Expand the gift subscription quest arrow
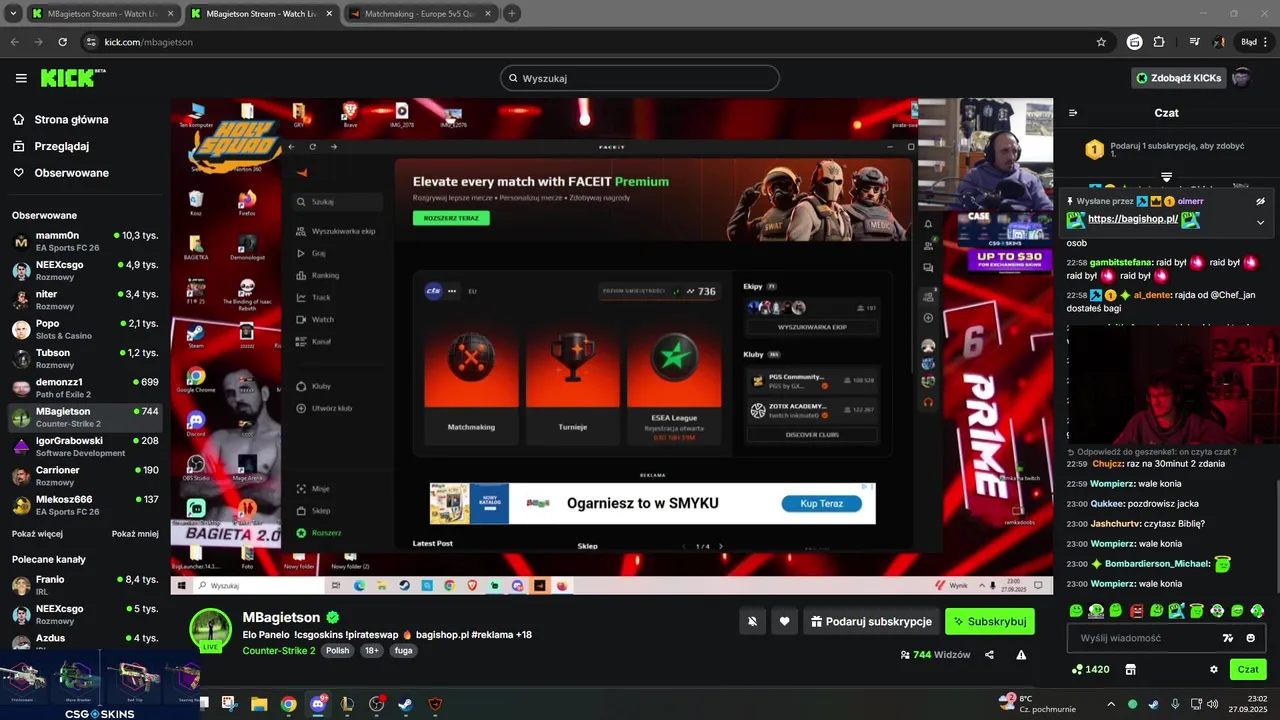 pos(1166,177)
